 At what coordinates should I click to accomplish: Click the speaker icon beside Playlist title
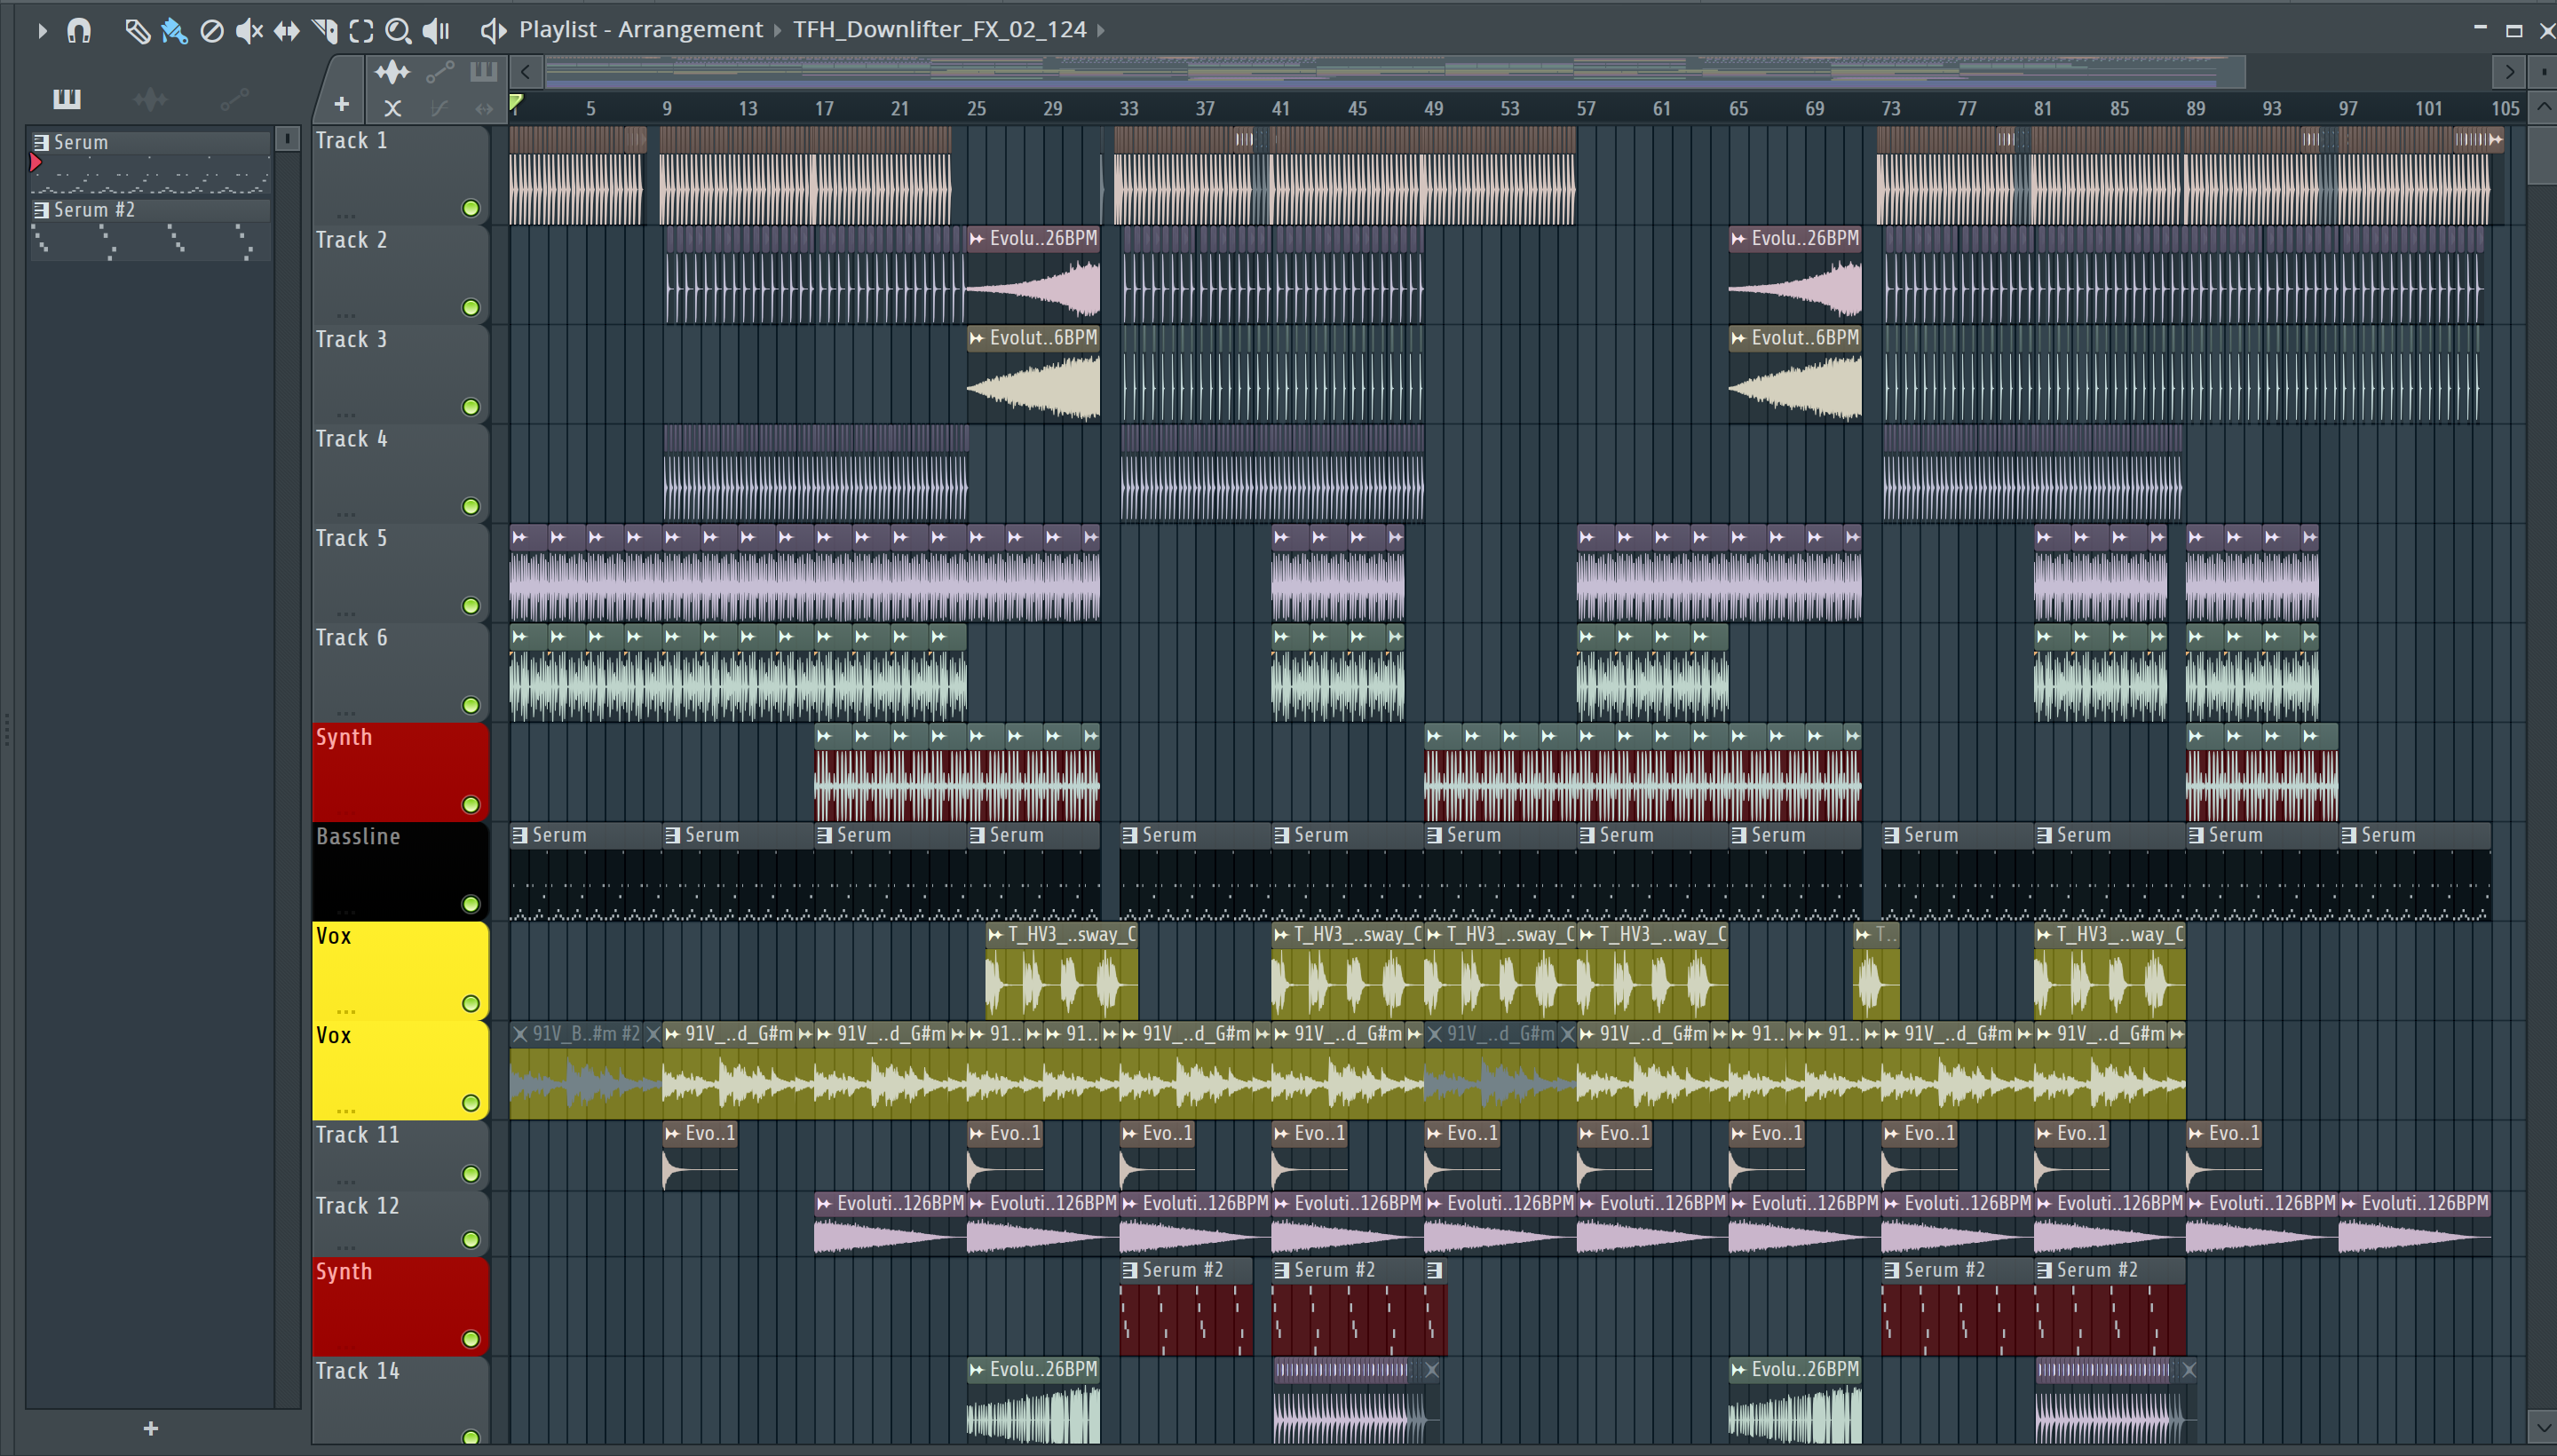tap(493, 31)
